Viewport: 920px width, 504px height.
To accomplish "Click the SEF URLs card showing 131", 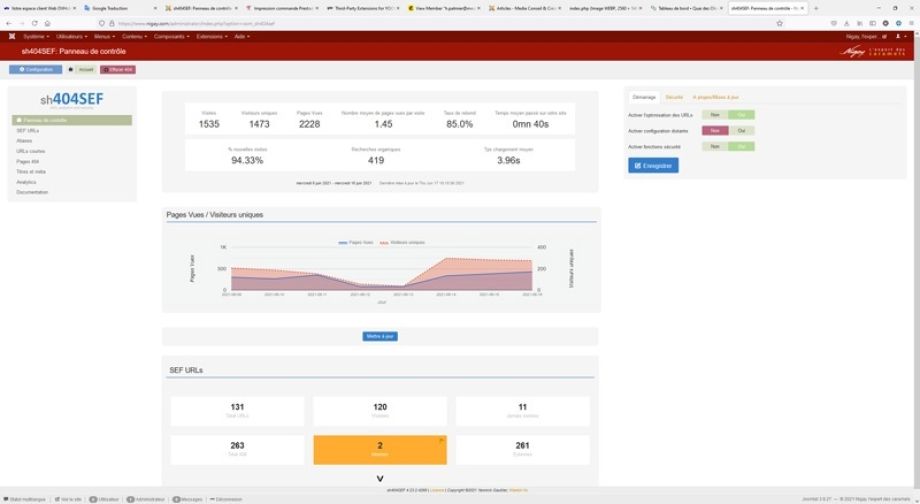I will [x=237, y=411].
